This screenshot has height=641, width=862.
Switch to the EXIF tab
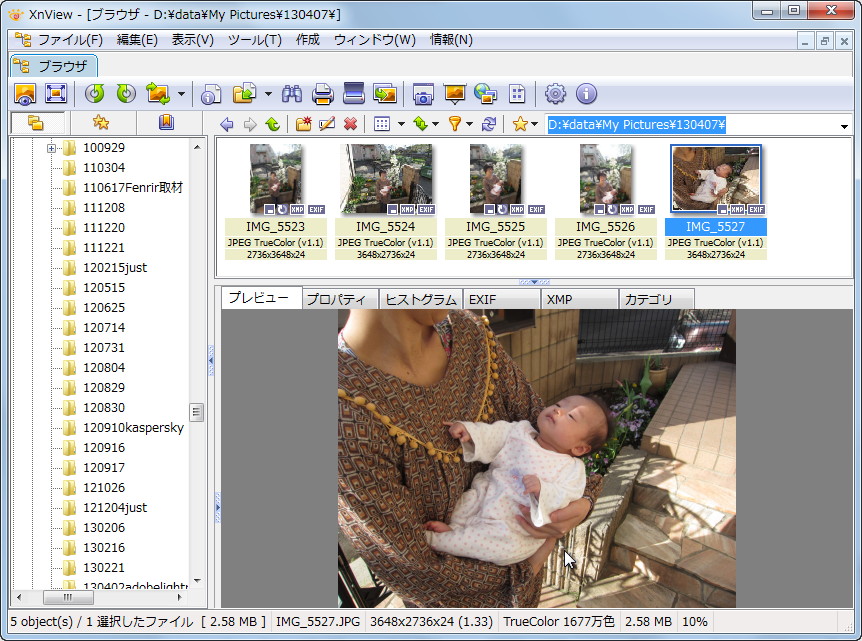click(x=500, y=298)
